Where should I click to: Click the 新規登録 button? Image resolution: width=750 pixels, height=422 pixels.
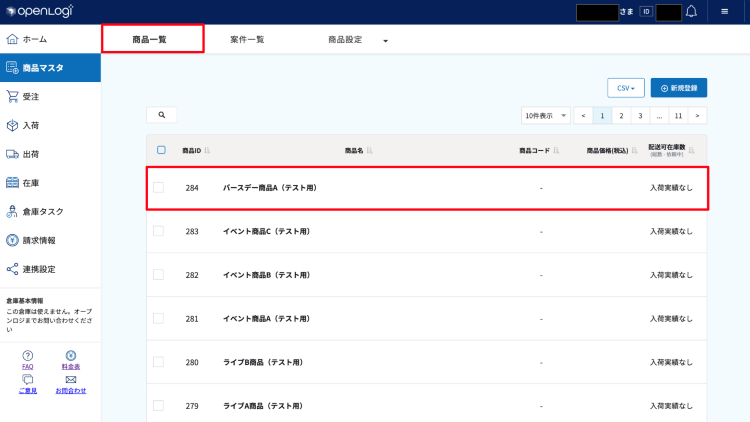[679, 88]
